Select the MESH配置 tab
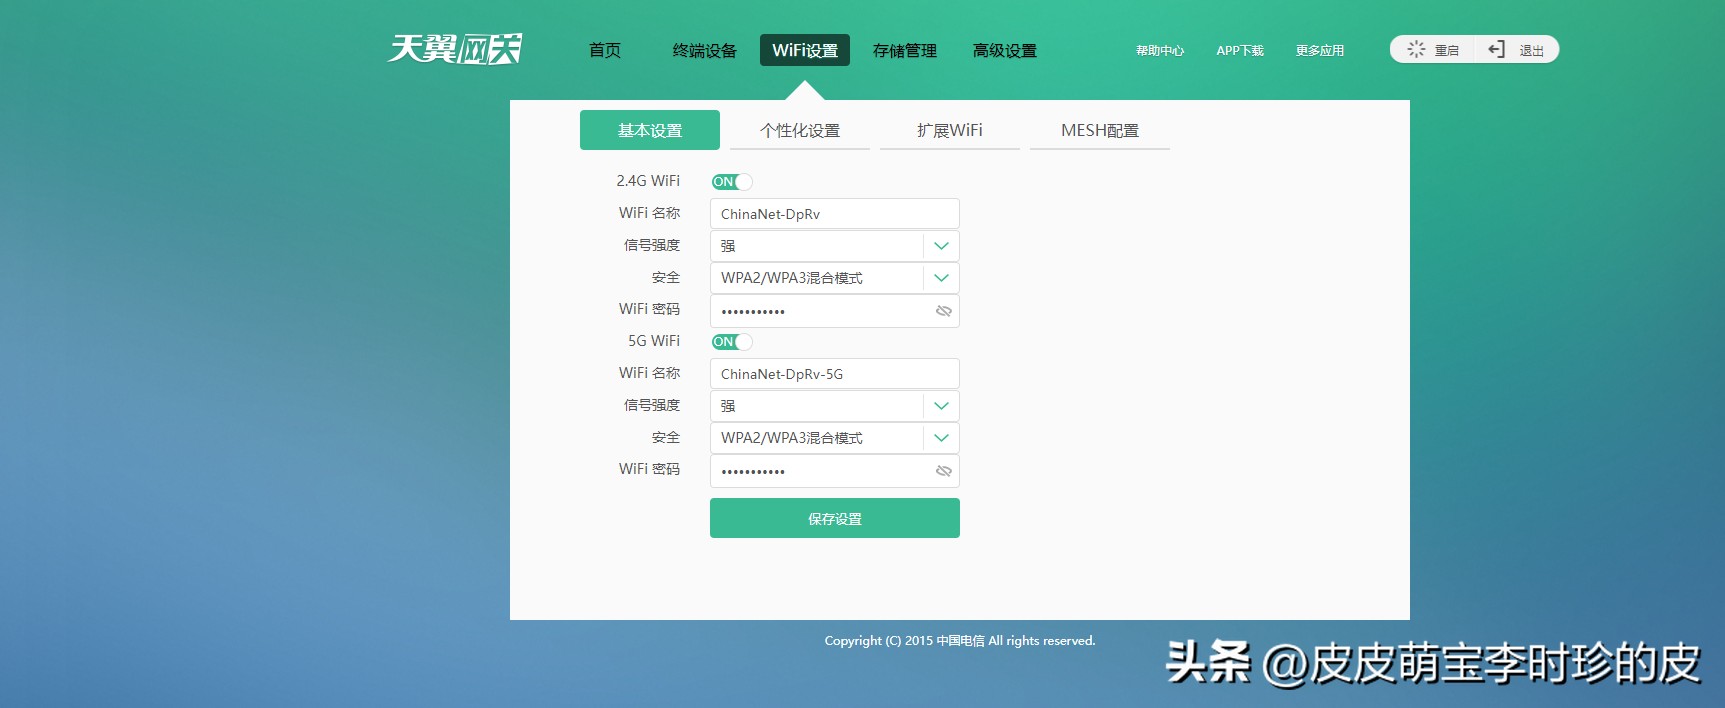Screen dimensions: 1725x708 (1100, 131)
